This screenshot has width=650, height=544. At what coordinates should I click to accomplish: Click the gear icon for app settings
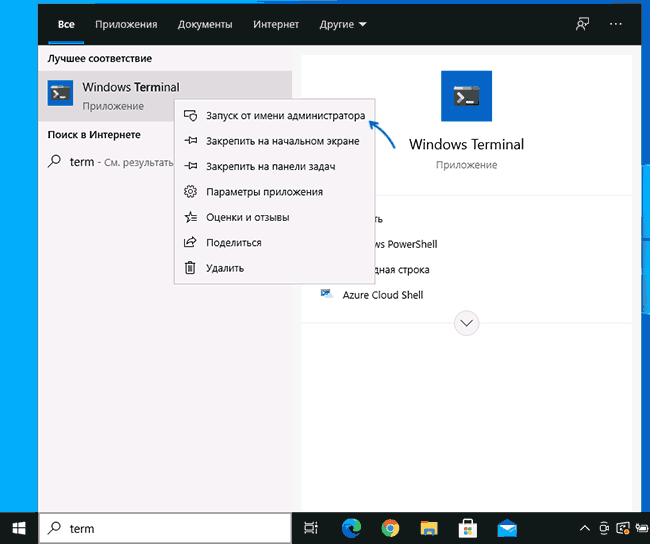click(x=190, y=192)
